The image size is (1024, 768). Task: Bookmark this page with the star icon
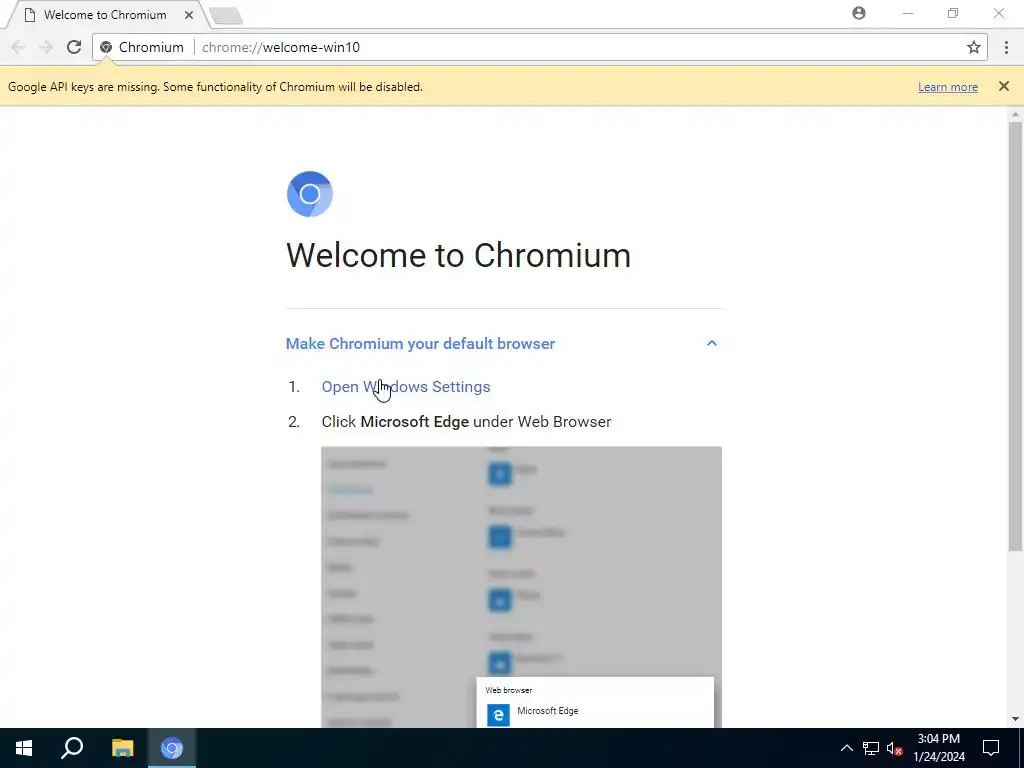coord(974,47)
